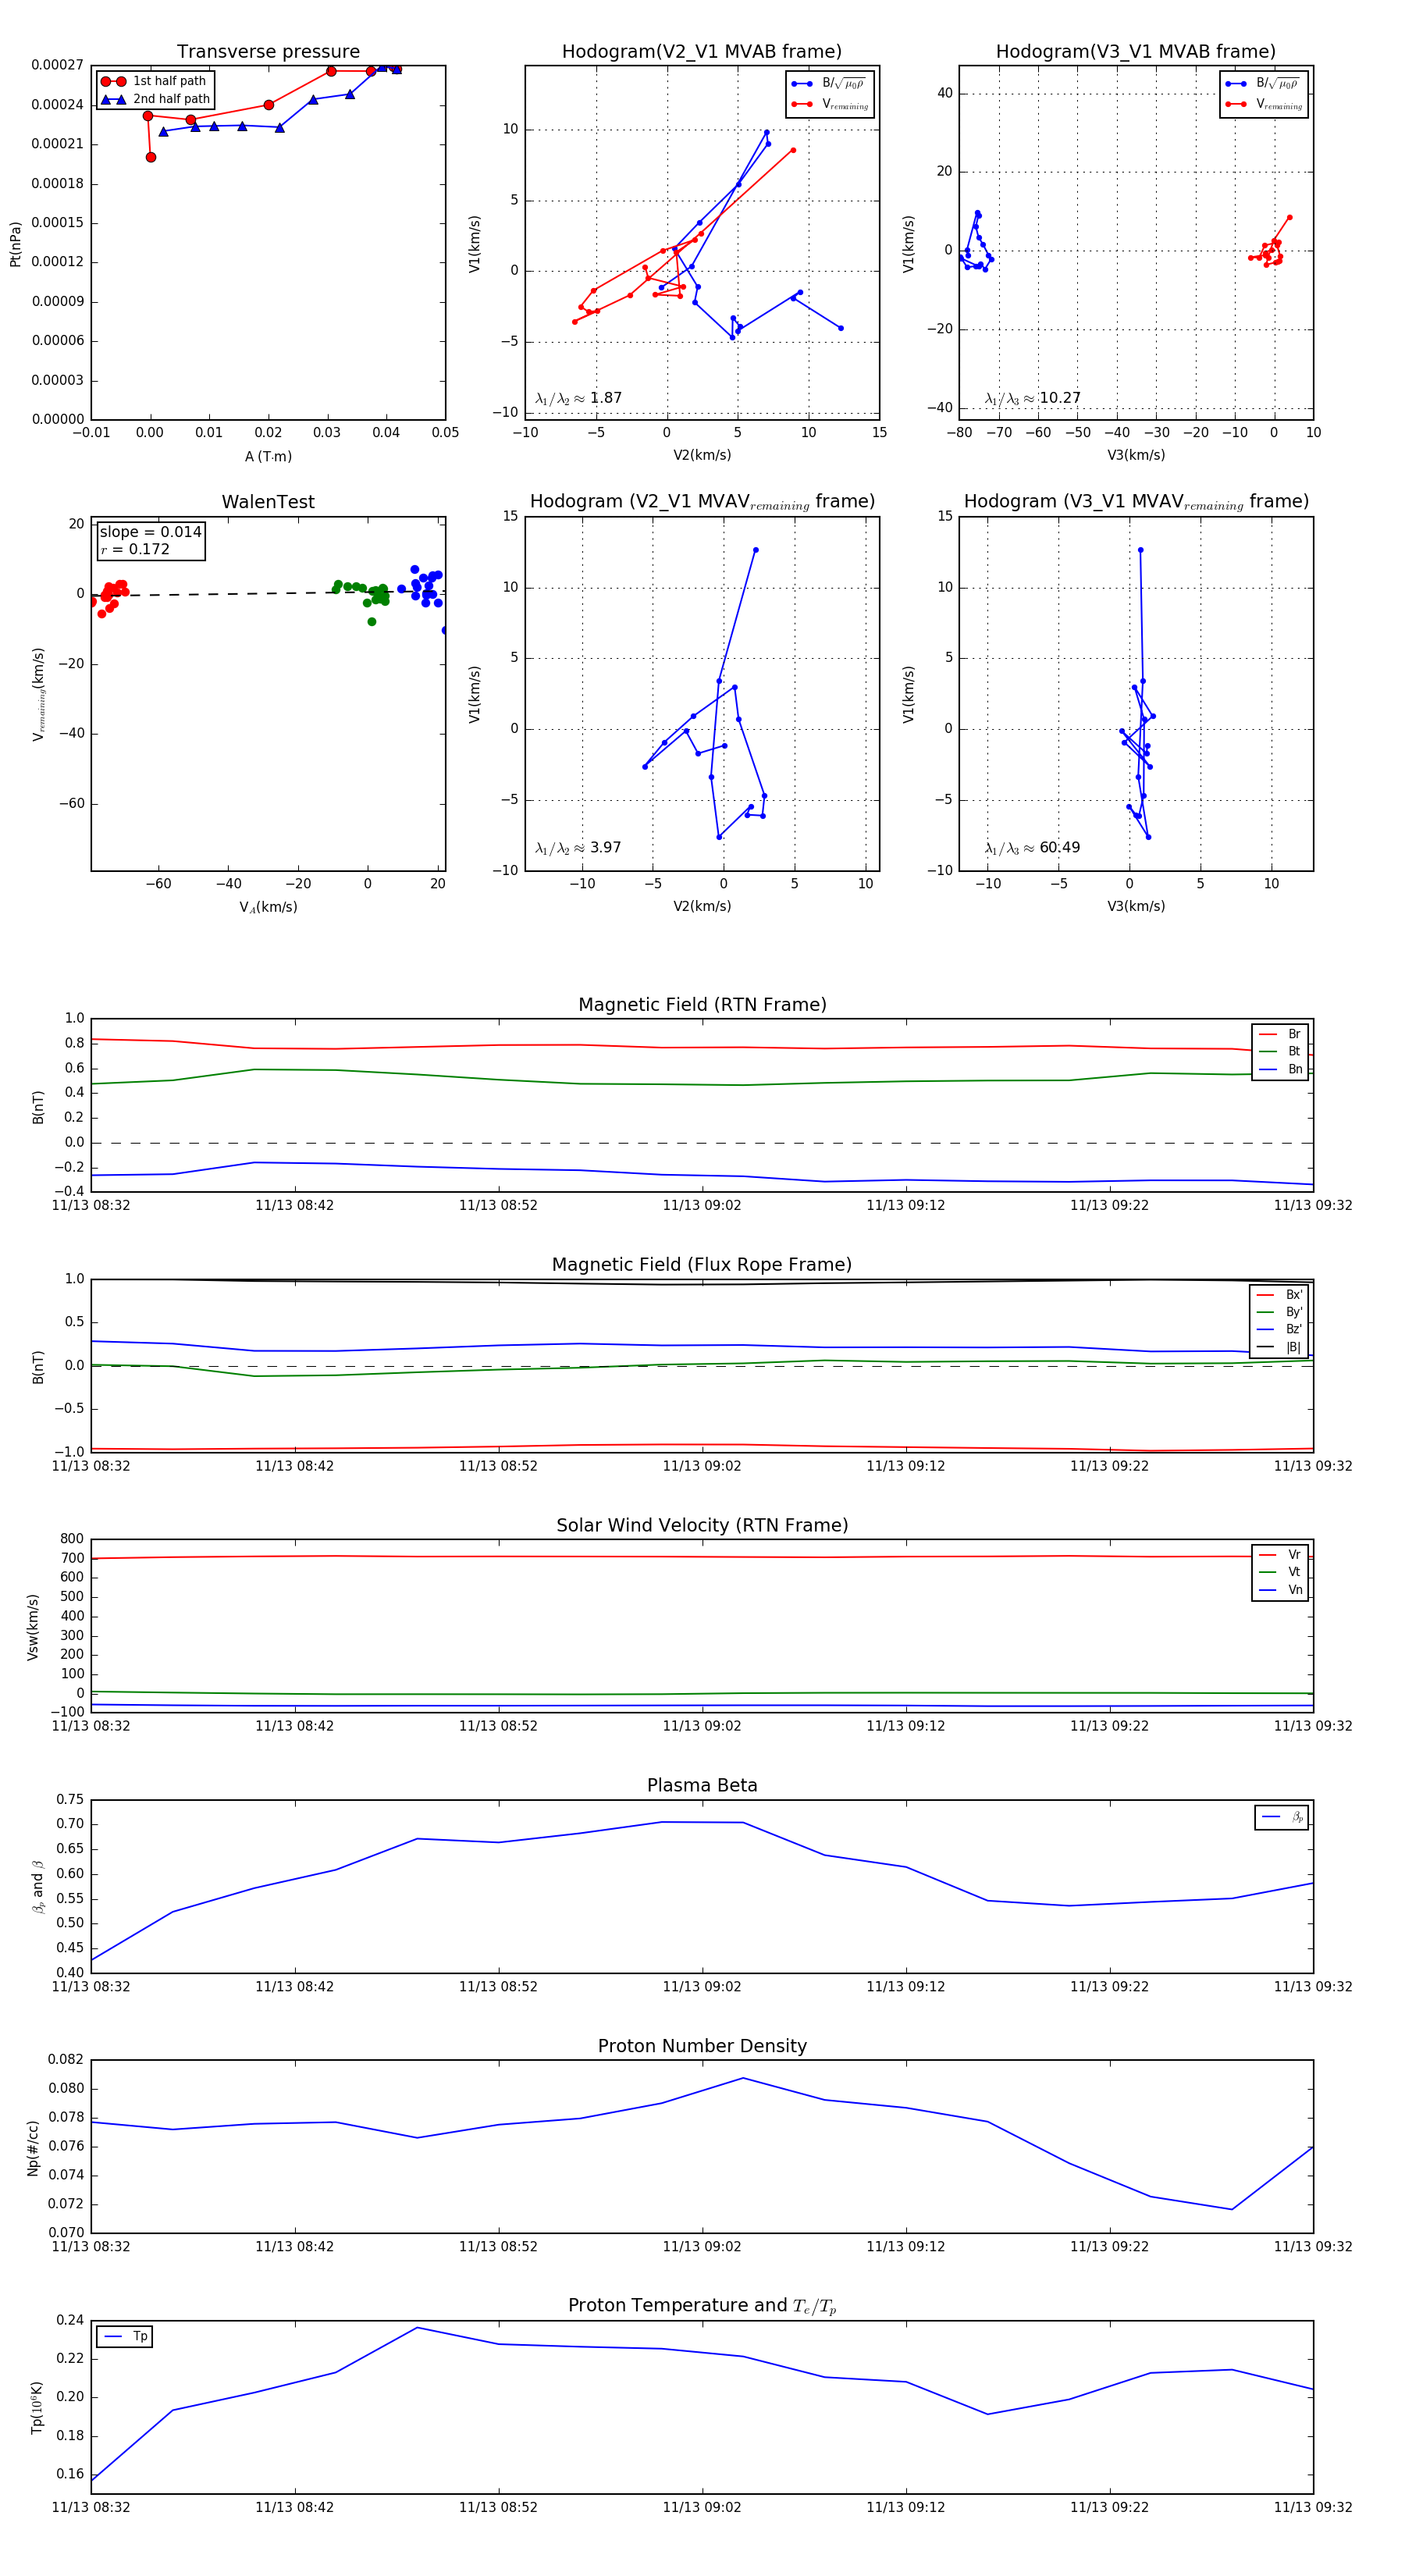
Task: Click the λ1/λ3 ≈ 10.27 annotation
Action: point(1032,398)
